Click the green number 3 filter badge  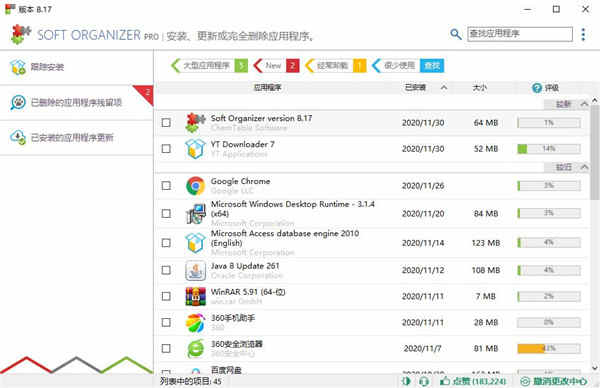(x=241, y=65)
